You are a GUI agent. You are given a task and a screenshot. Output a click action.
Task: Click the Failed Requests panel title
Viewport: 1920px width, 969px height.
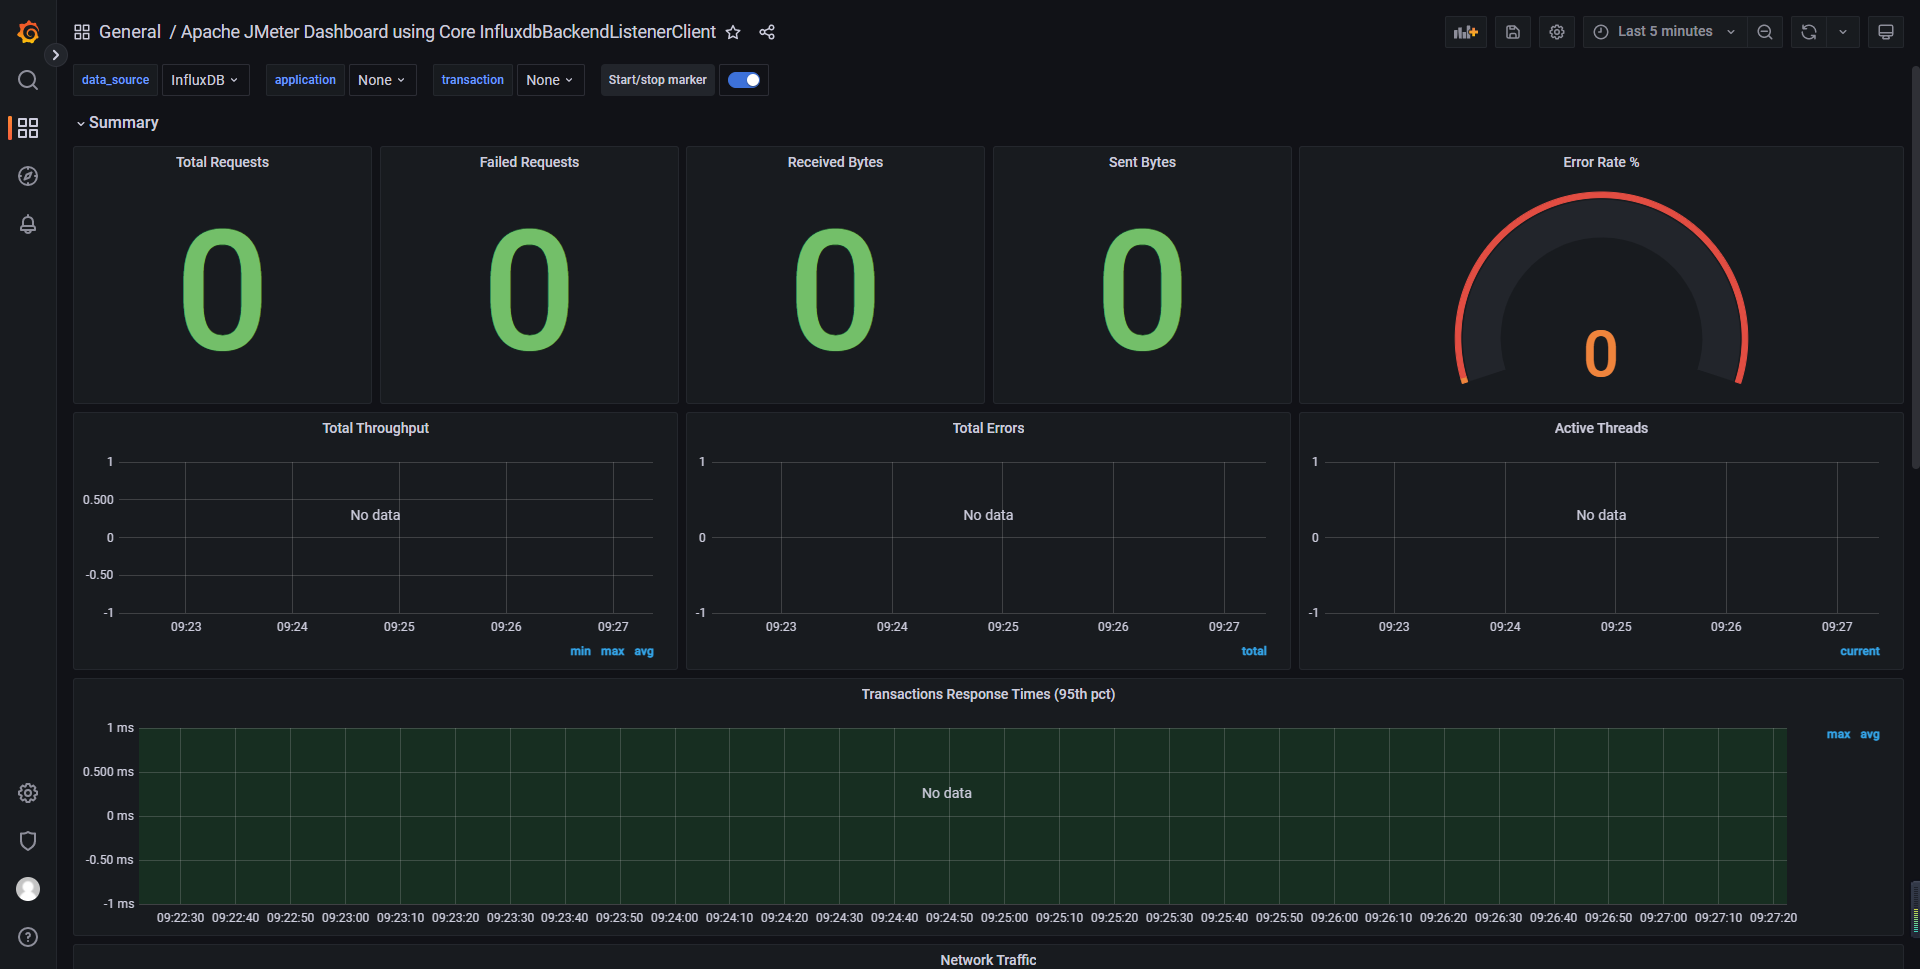529,162
